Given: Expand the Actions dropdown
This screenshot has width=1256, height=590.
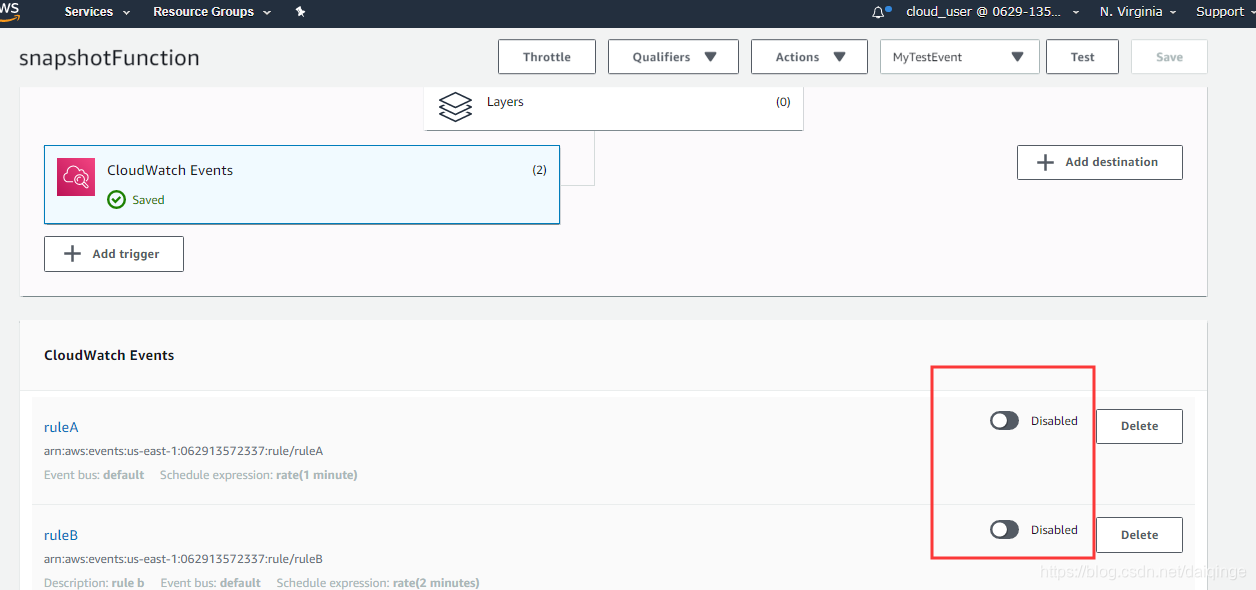Looking at the screenshot, I should point(809,57).
